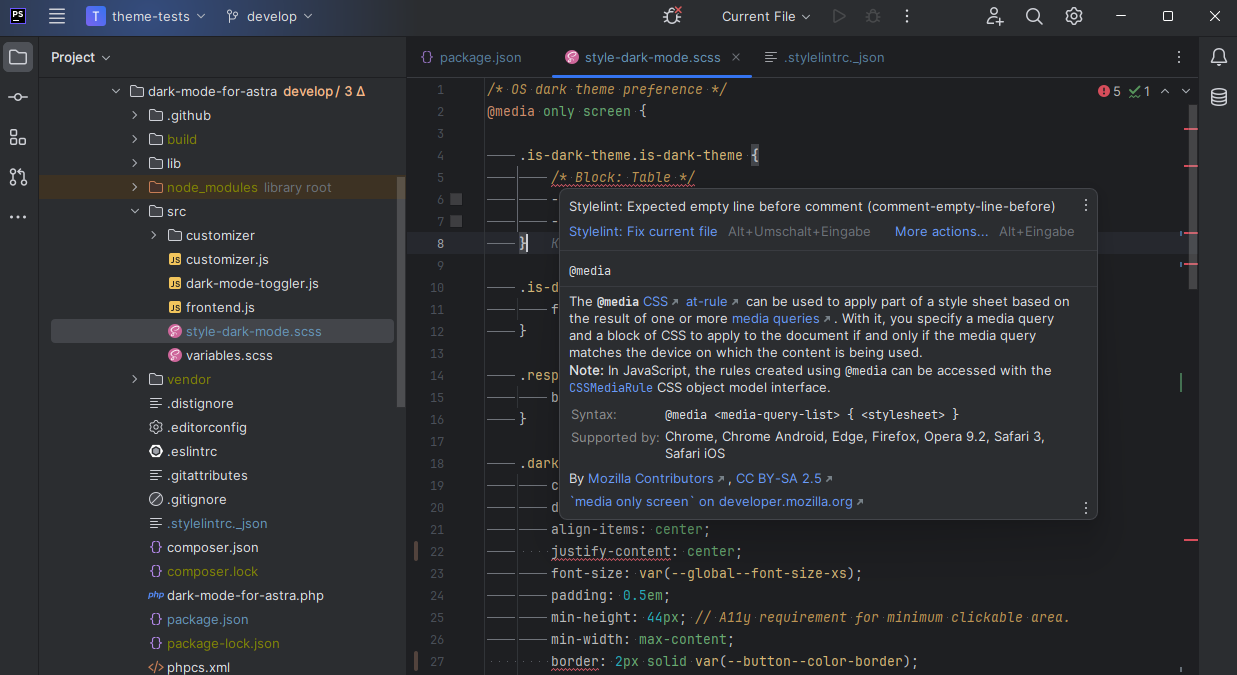1237x675 pixels.
Task: Open the media queries documentation link
Action: coord(775,318)
